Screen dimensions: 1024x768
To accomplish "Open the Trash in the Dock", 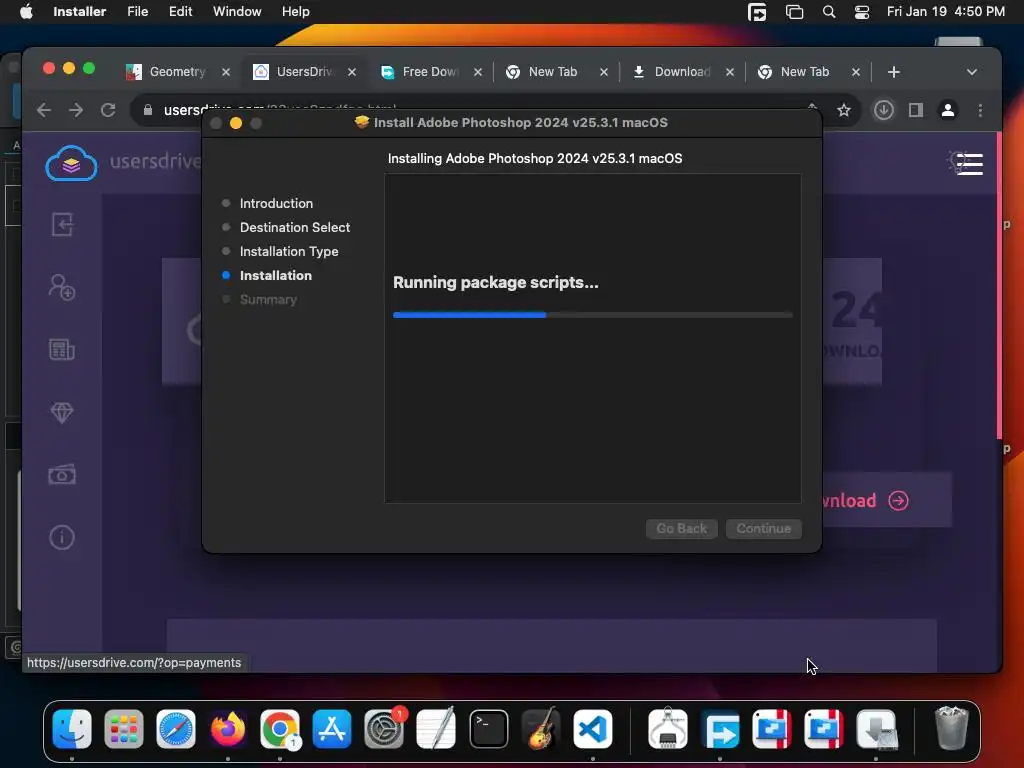I will (x=951, y=729).
